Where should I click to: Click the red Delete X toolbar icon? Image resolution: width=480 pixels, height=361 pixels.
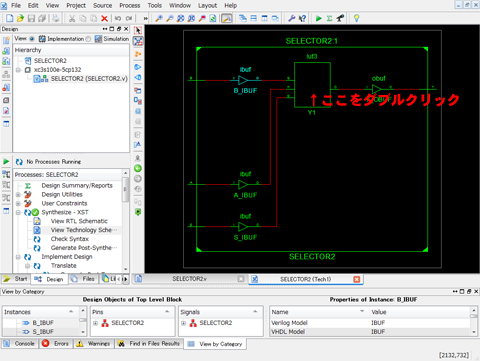[x=104, y=18]
